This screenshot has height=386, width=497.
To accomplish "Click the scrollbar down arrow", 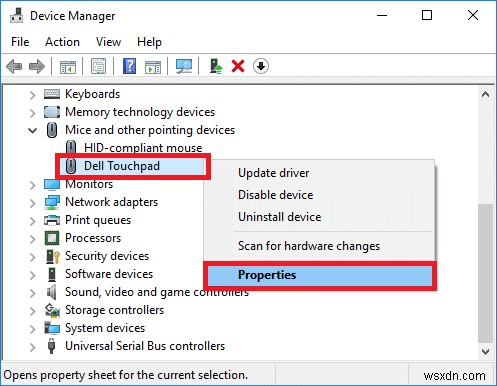I will click(x=486, y=351).
